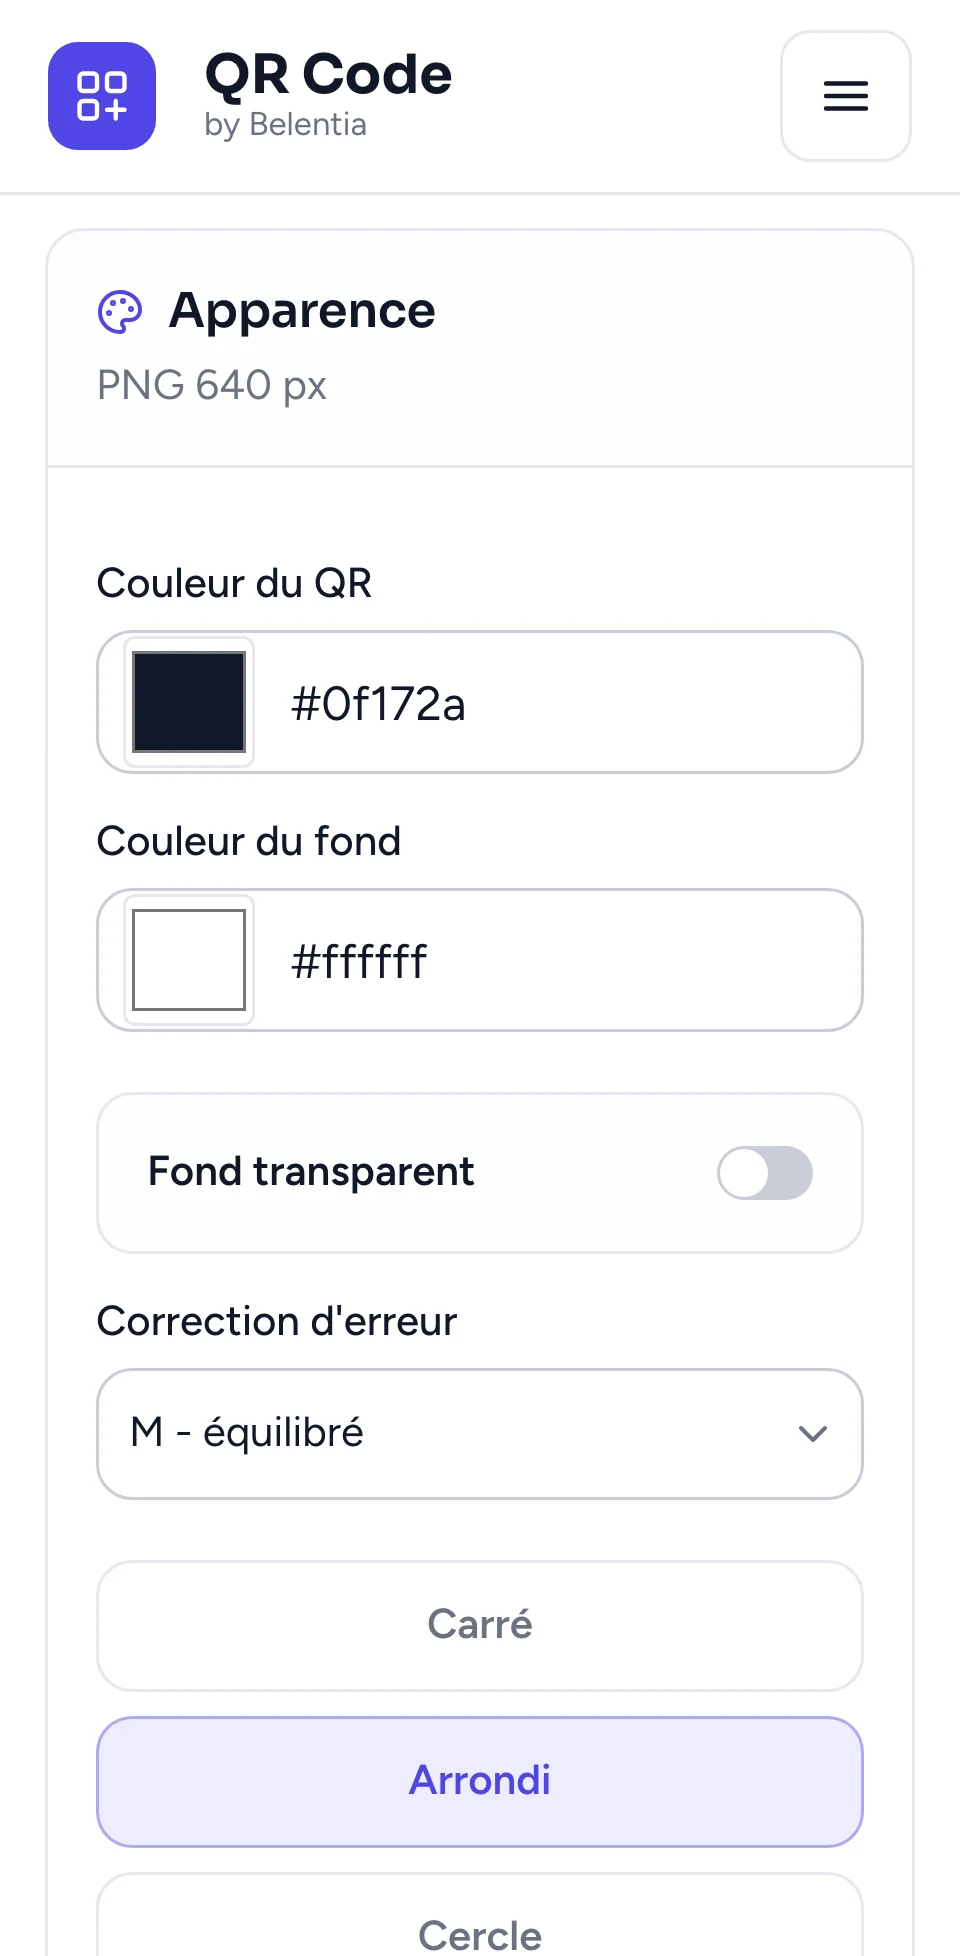Click the QR Code title text
This screenshot has height=1956, width=960.
[328, 75]
